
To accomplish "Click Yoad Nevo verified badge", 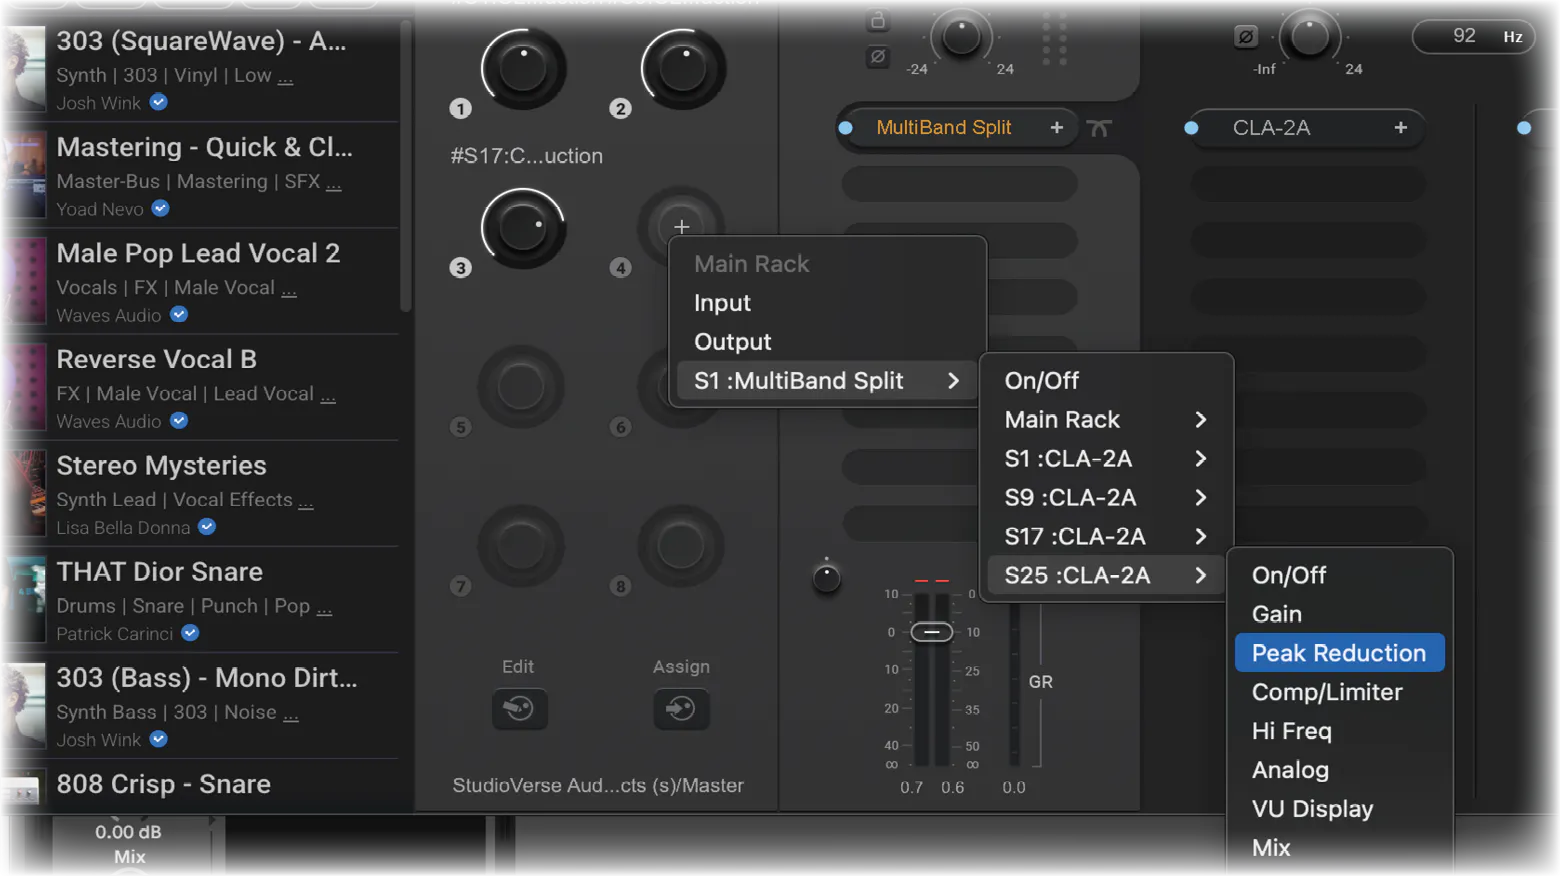I will coord(160,208).
